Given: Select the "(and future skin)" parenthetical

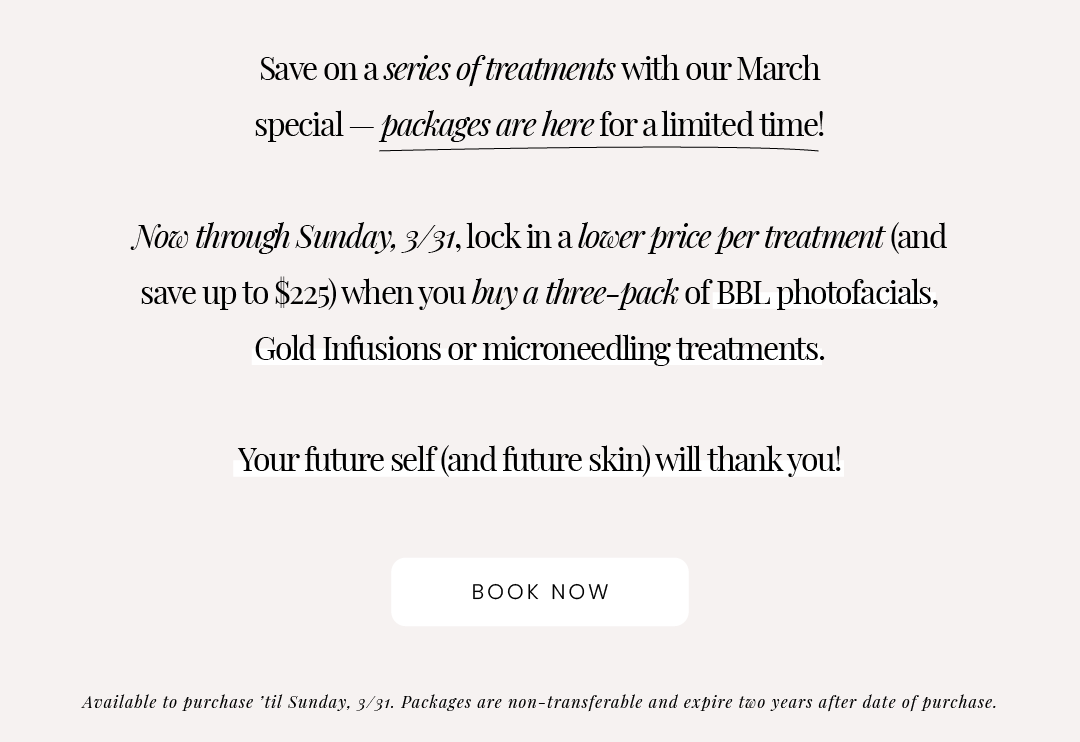Looking at the screenshot, I should coord(546,460).
